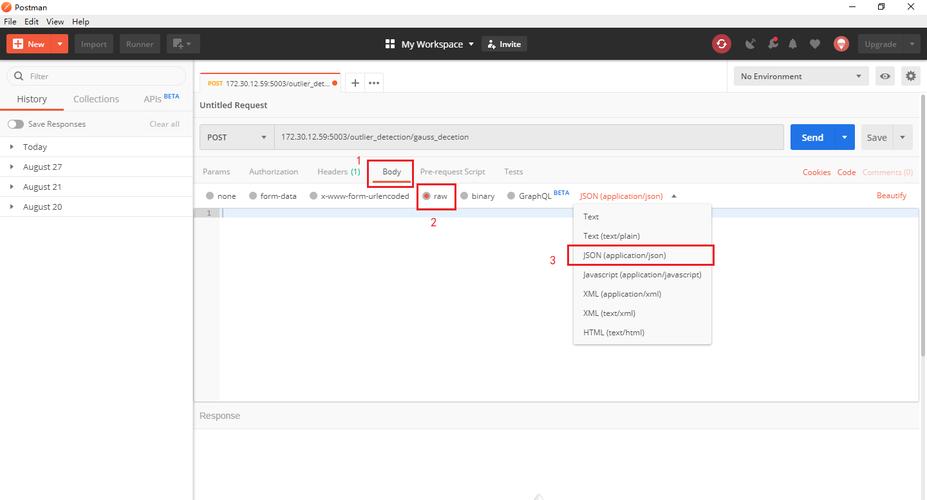Switch to the Collections tab
927x500 pixels.
tap(96, 99)
